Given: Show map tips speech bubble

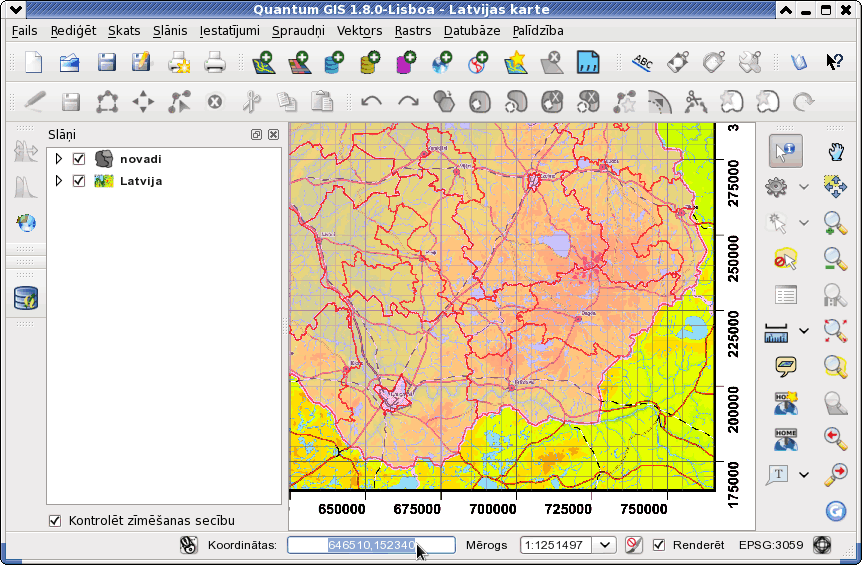Looking at the screenshot, I should click(785, 366).
